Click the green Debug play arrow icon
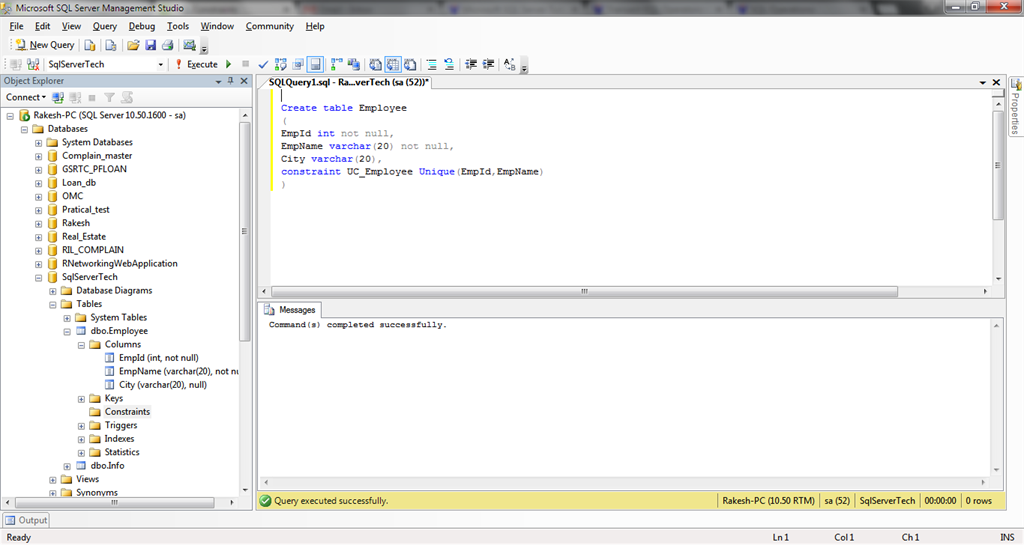The height and width of the screenshot is (545, 1024). (x=229, y=64)
